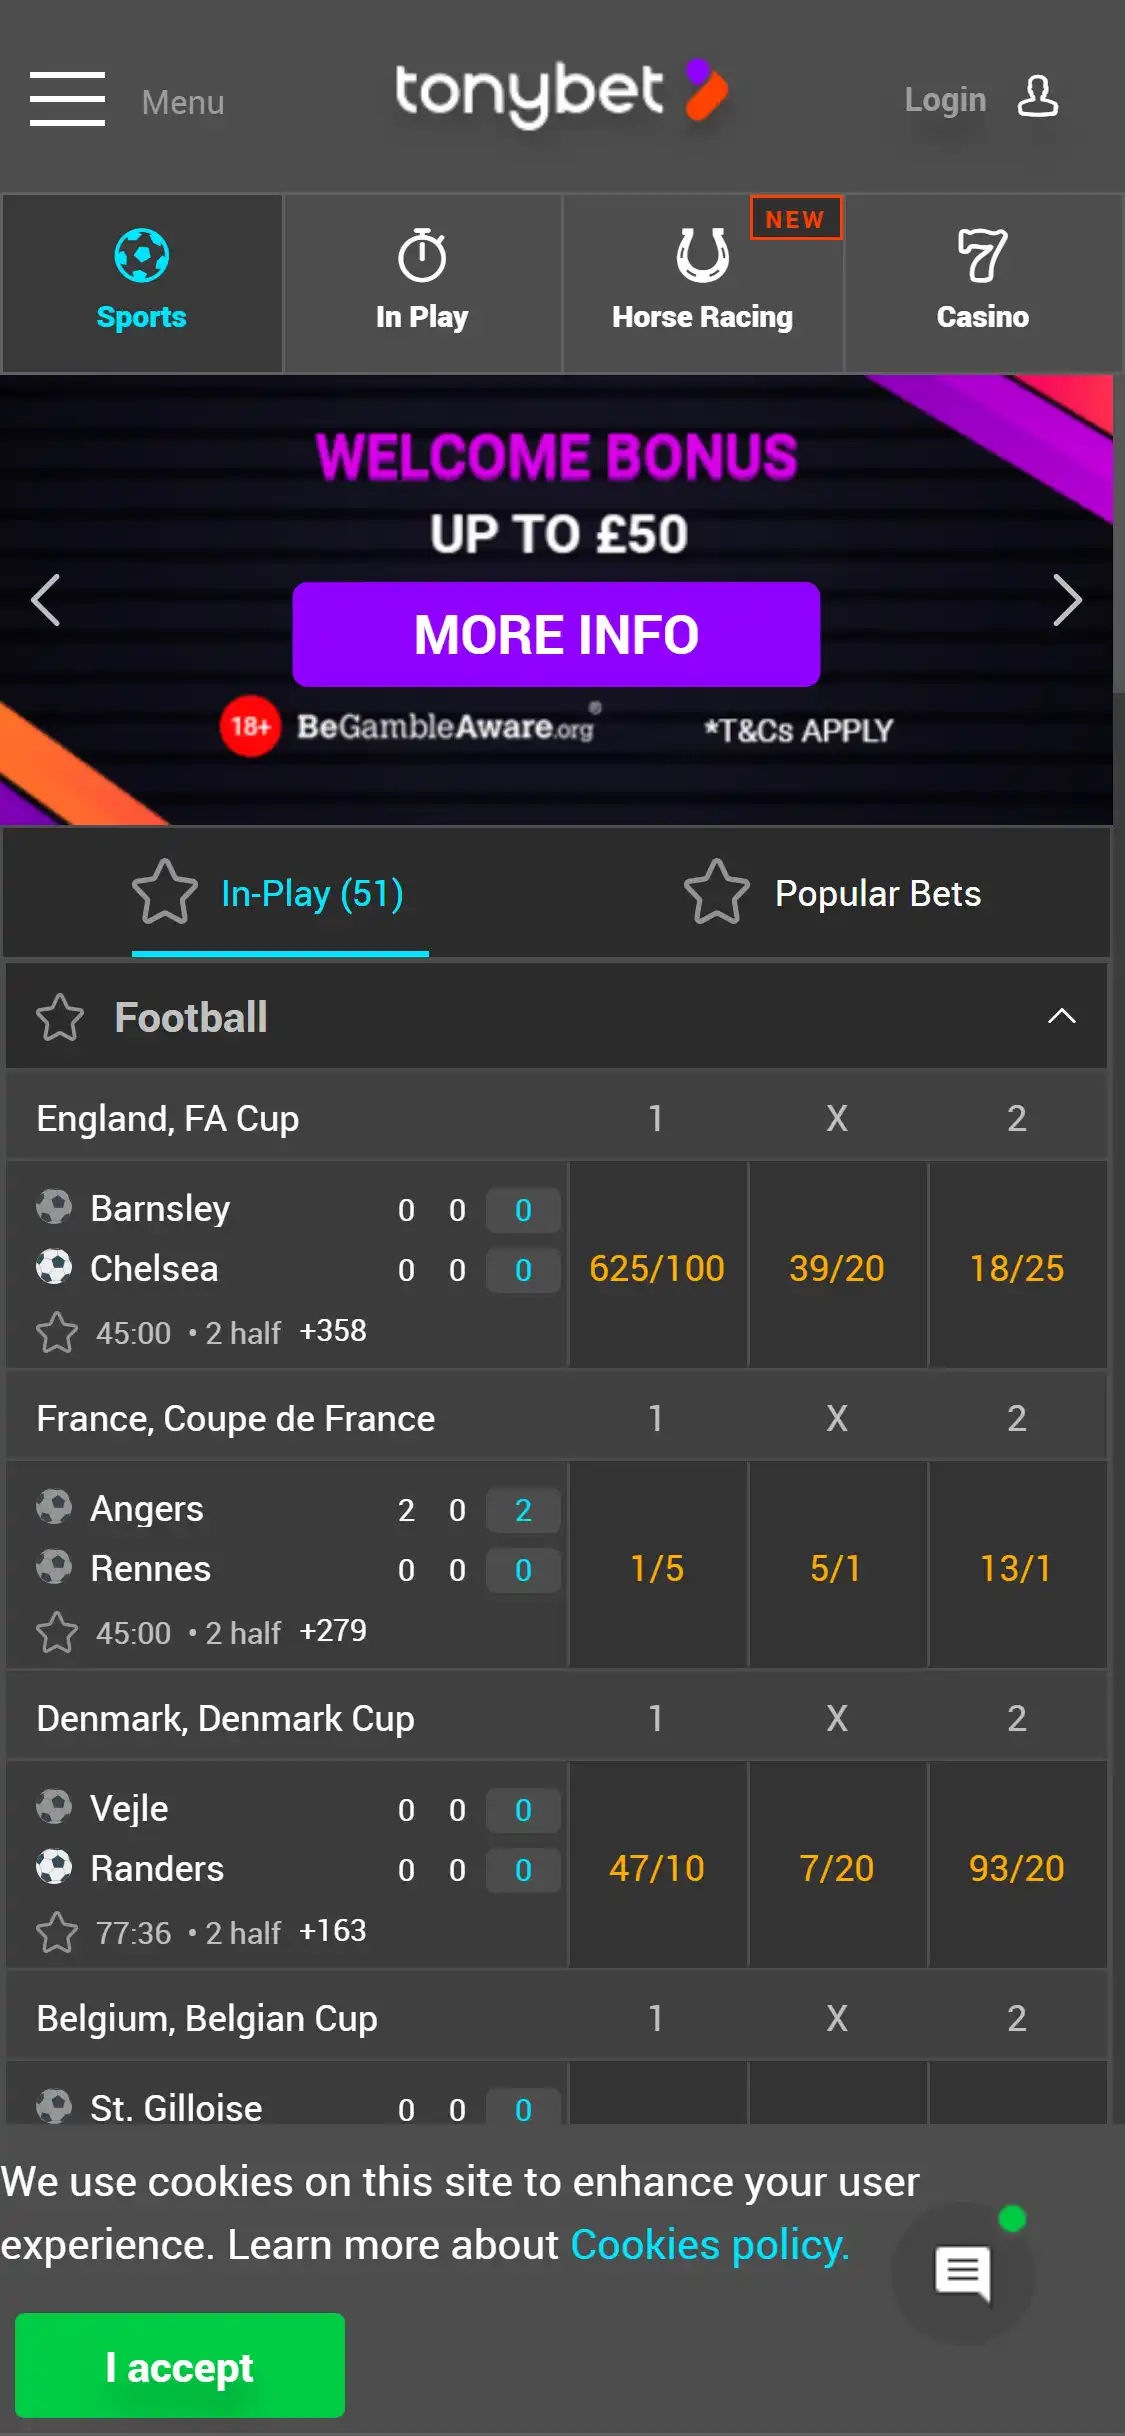
Task: Click the user account login icon
Action: [x=1037, y=98]
